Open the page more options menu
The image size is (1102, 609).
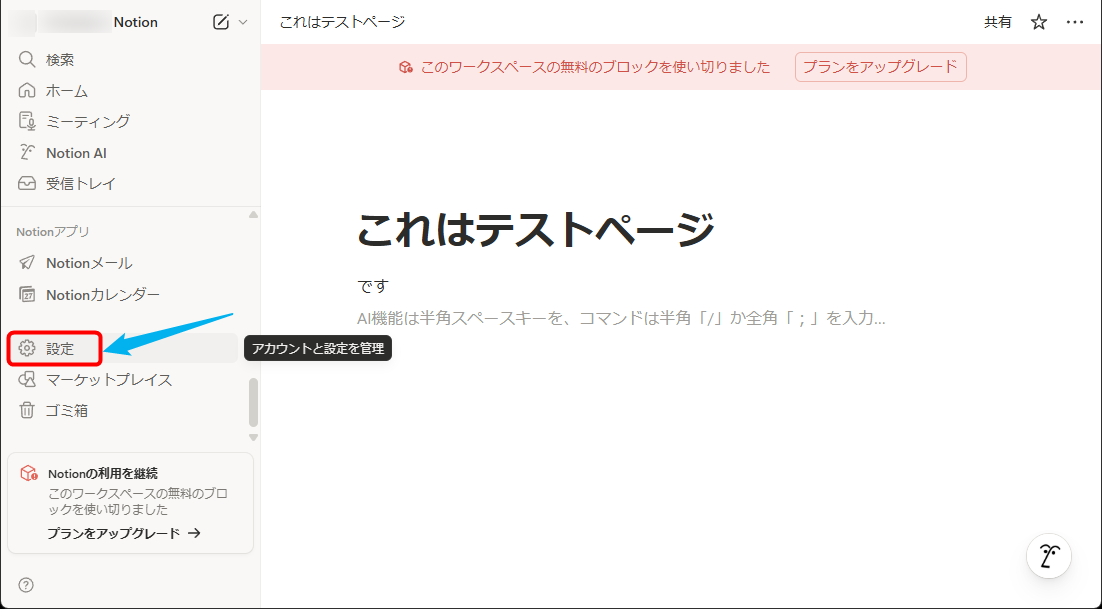[1075, 22]
